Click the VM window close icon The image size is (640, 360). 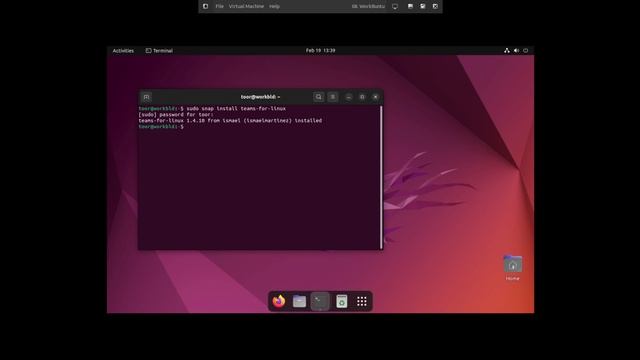click(435, 7)
